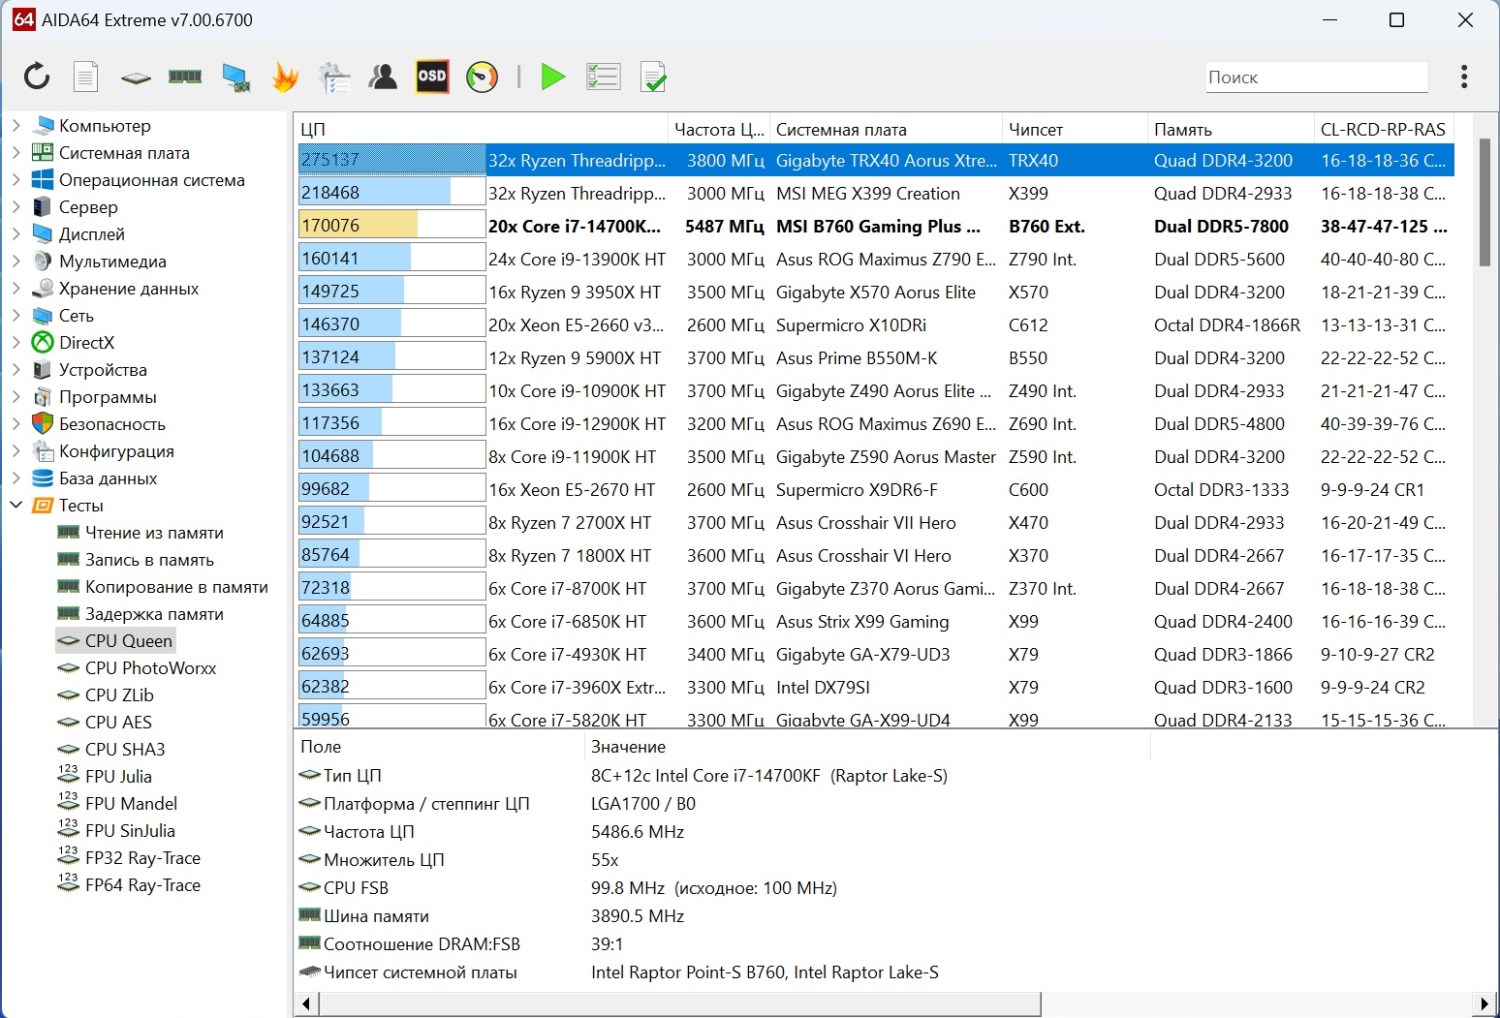Select the CPU PhotoWorxx test
This screenshot has height=1018, width=1500.
(150, 668)
